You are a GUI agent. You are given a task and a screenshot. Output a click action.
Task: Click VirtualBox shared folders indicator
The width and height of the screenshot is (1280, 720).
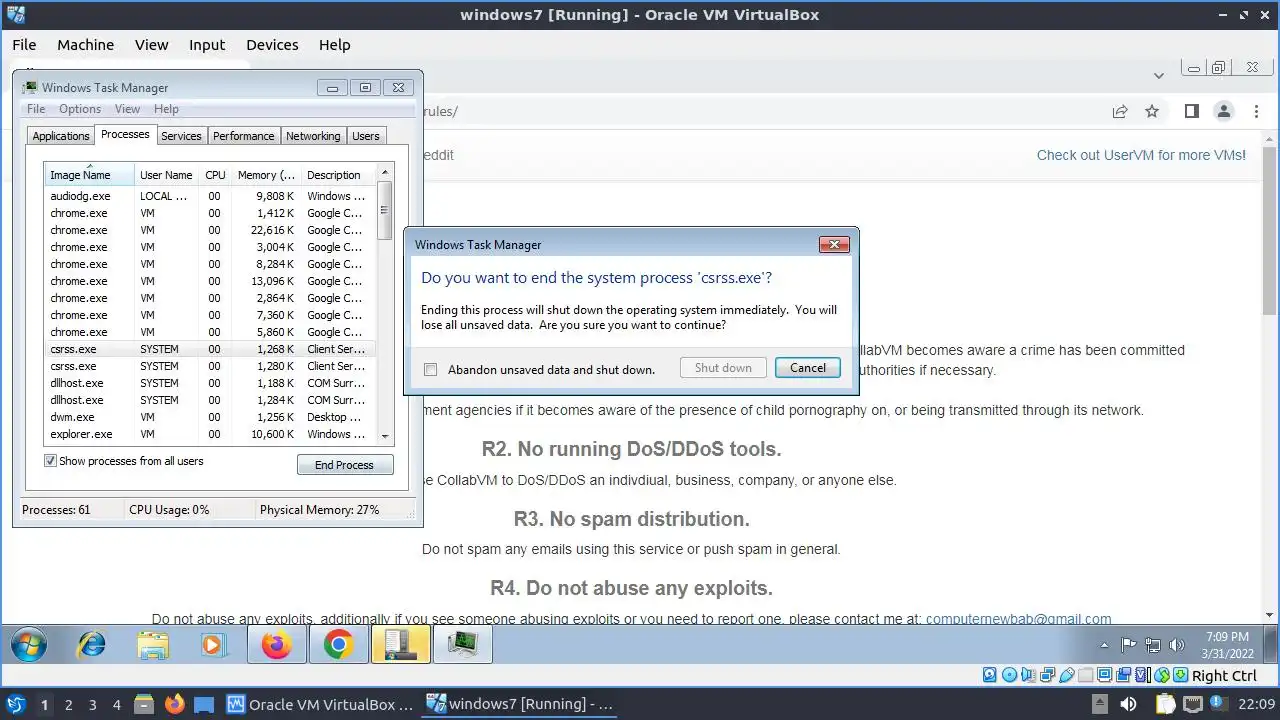pos(1086,676)
